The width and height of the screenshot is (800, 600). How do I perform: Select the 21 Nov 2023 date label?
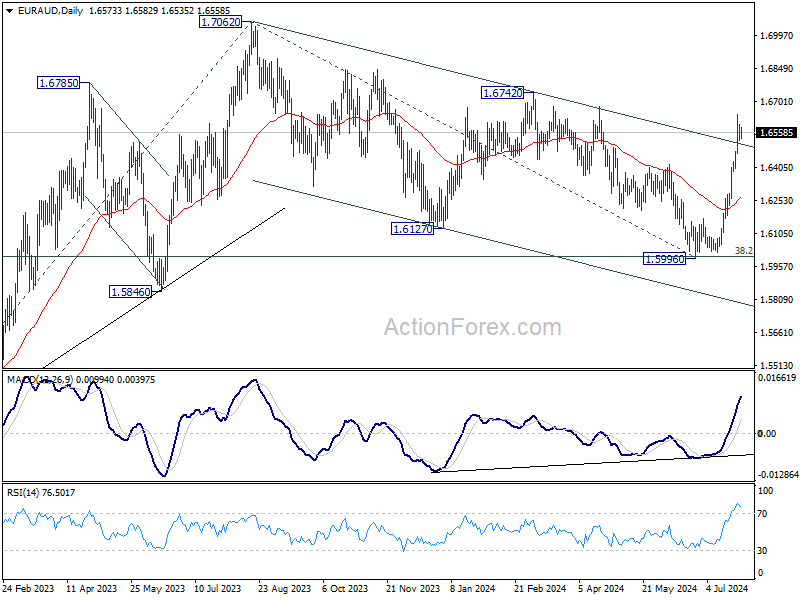pyautogui.click(x=413, y=588)
